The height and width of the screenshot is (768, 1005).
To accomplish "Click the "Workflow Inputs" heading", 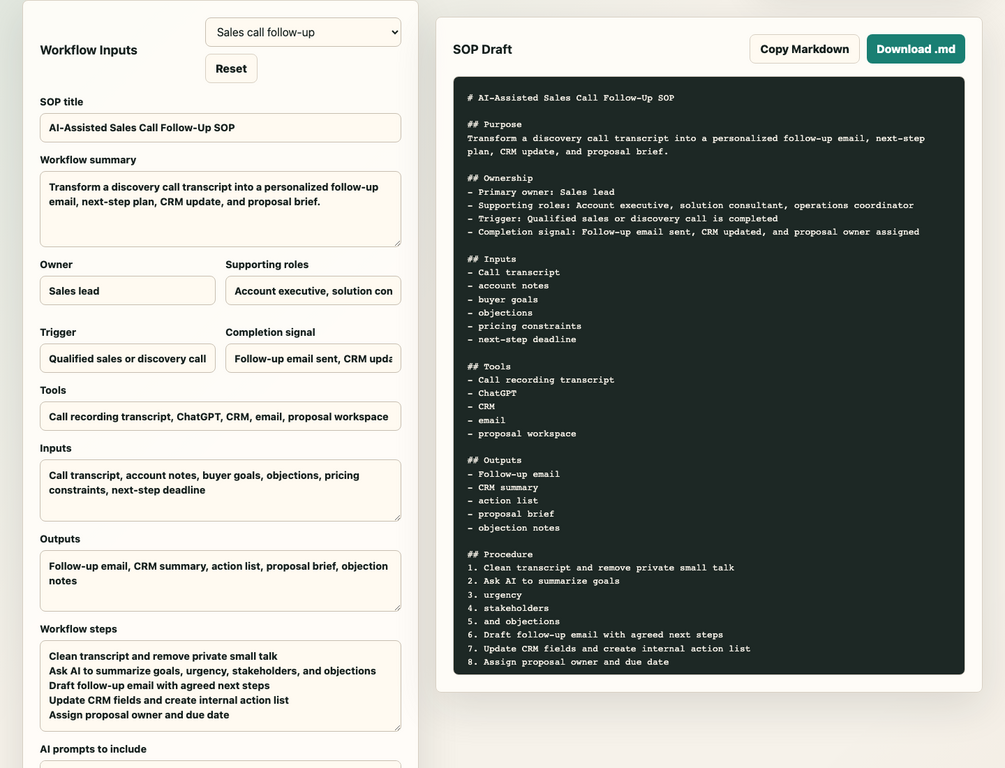I will click(x=88, y=50).
